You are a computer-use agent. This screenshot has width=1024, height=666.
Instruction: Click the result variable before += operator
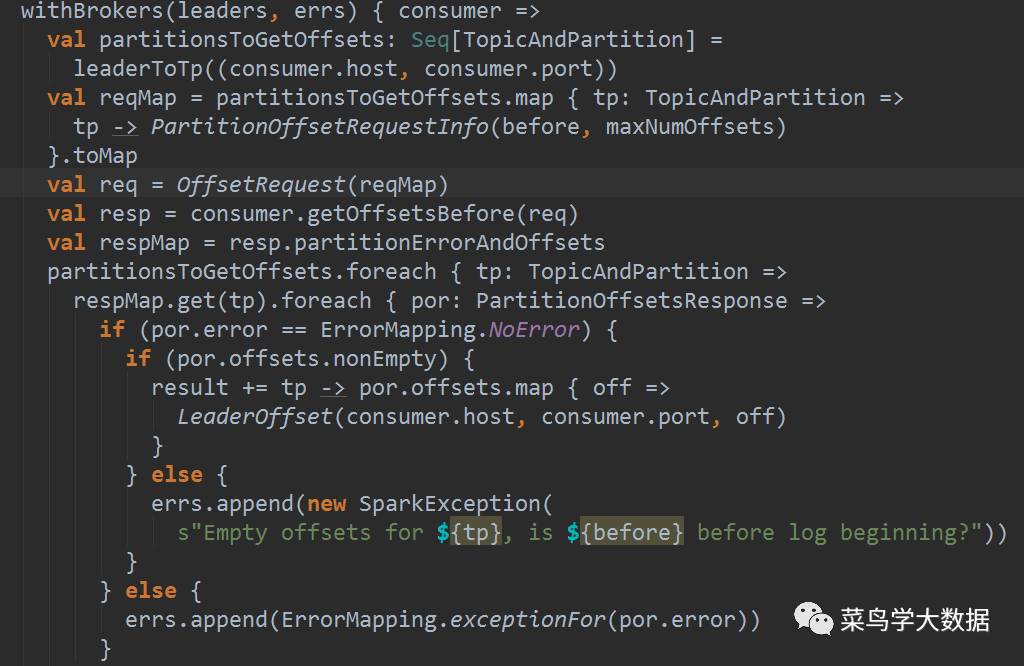coord(190,387)
